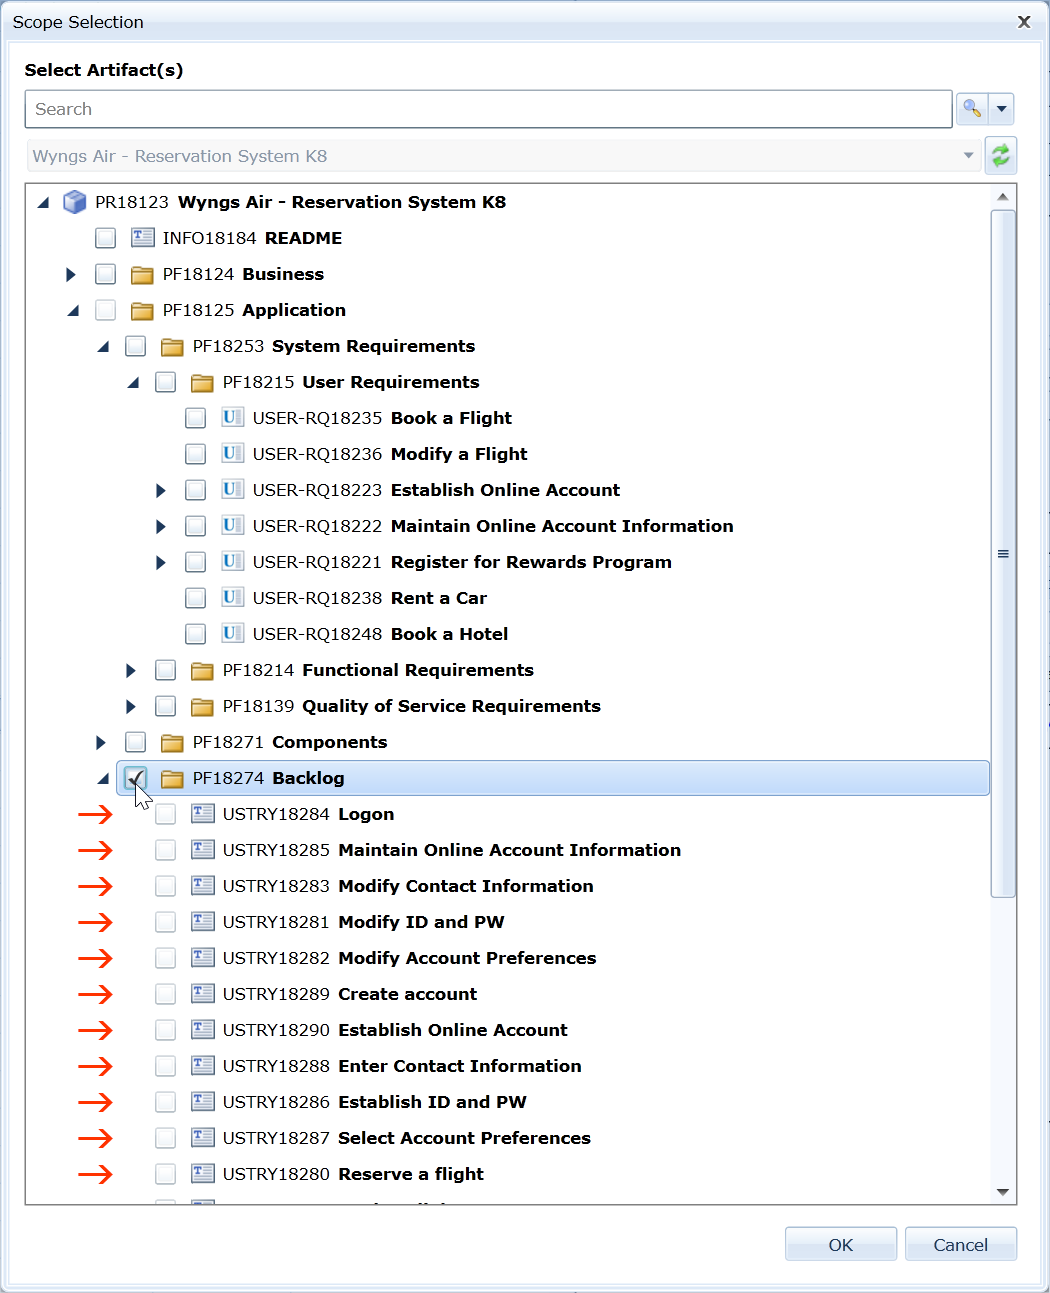Check the INFO18184 README checkbox
This screenshot has width=1050, height=1293.
click(x=106, y=238)
